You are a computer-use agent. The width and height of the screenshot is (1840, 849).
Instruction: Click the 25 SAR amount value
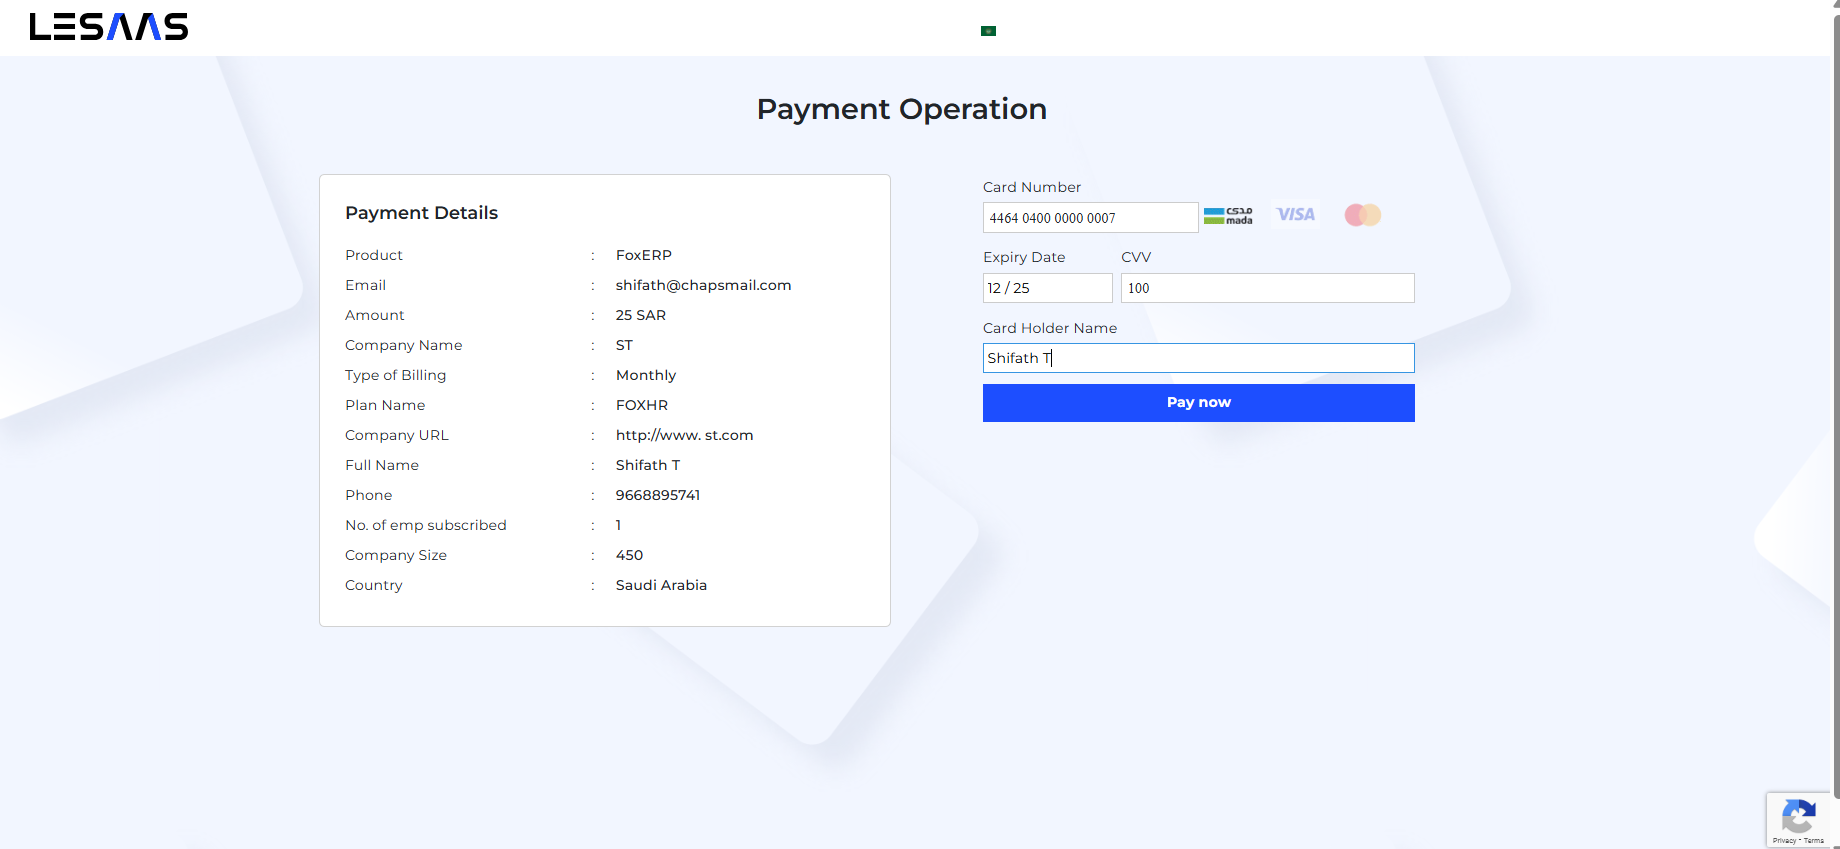click(640, 315)
